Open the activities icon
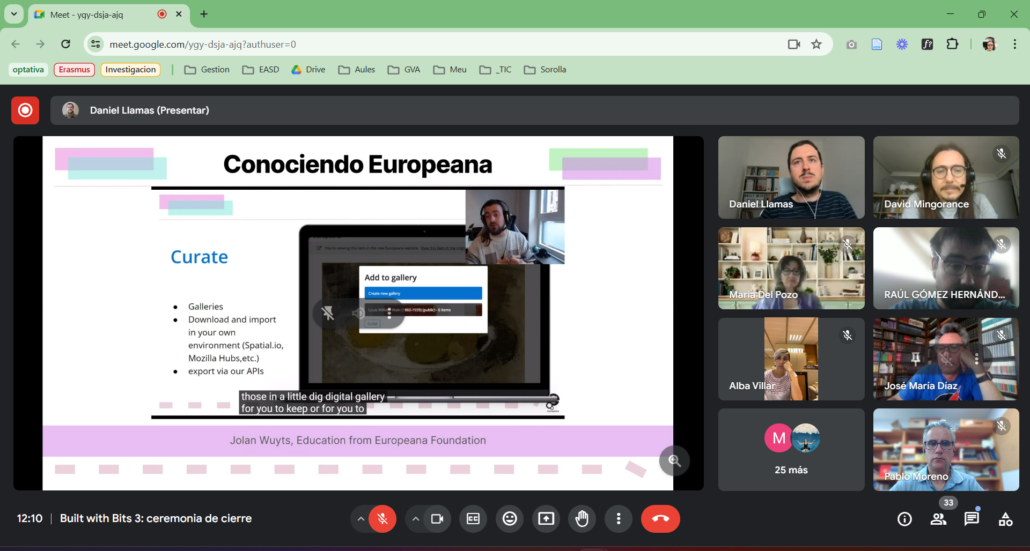 1005,519
